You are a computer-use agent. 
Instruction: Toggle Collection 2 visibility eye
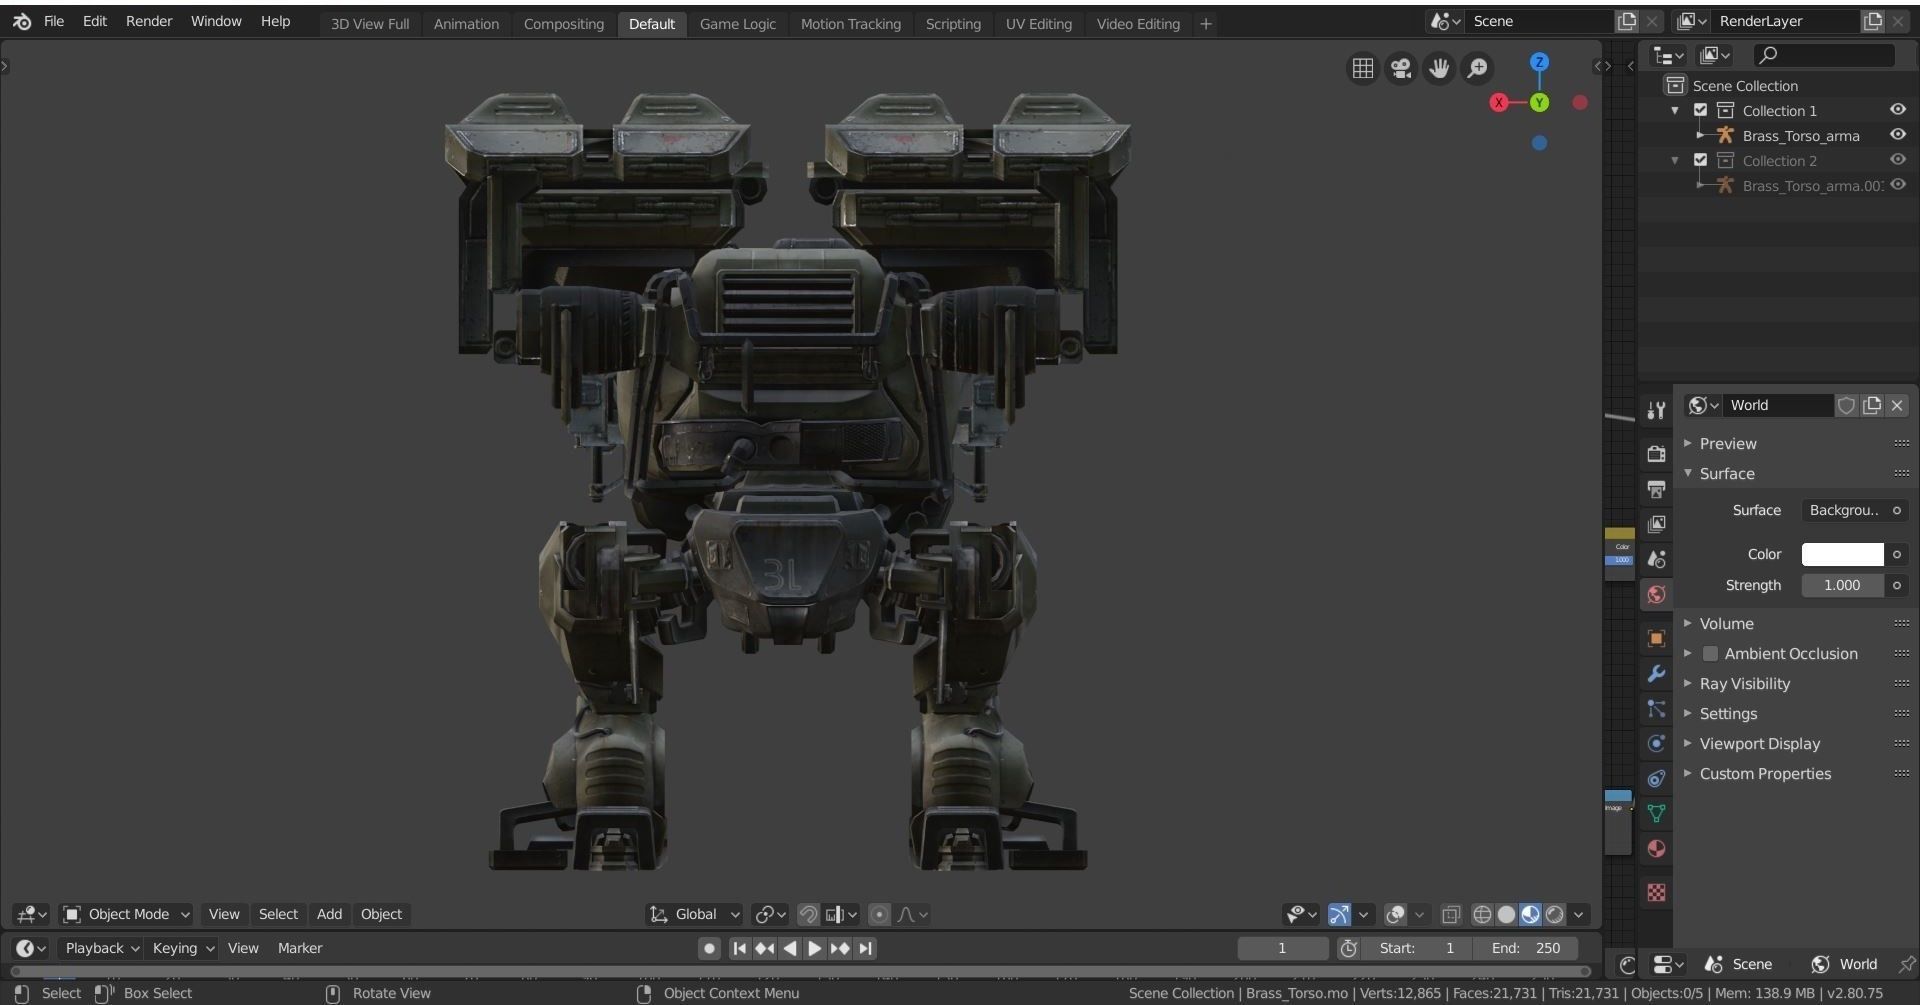[x=1897, y=159]
